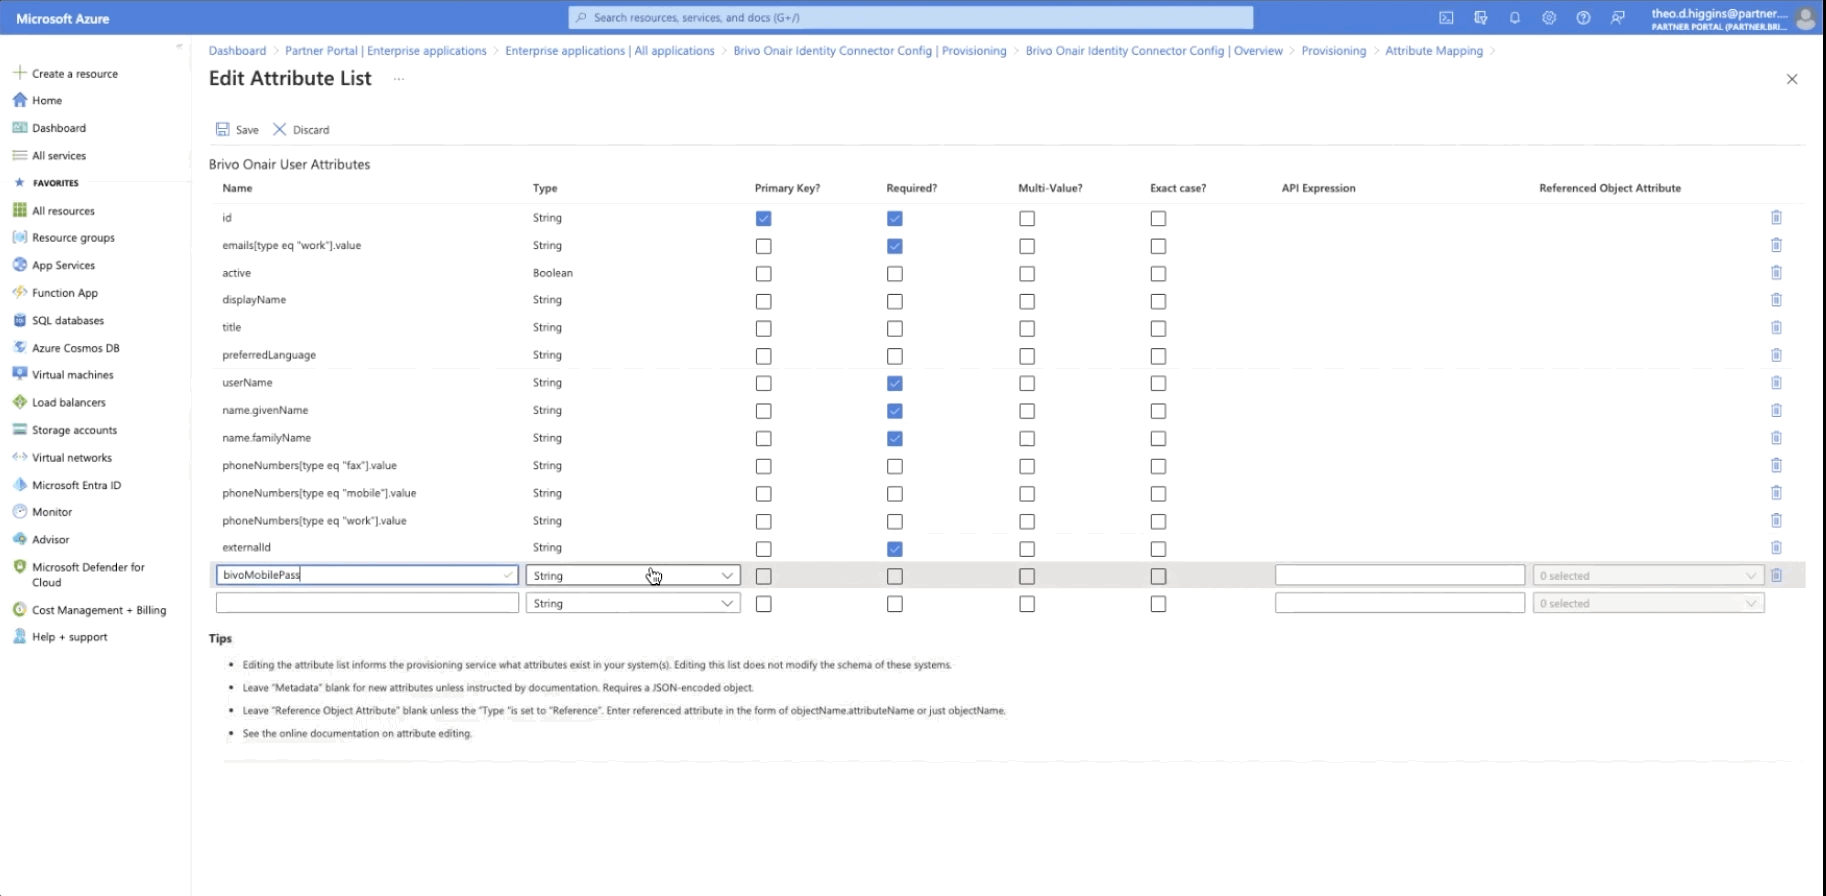Click API Expression field for bivoMobilePass row
This screenshot has width=1826, height=896.
[1399, 575]
